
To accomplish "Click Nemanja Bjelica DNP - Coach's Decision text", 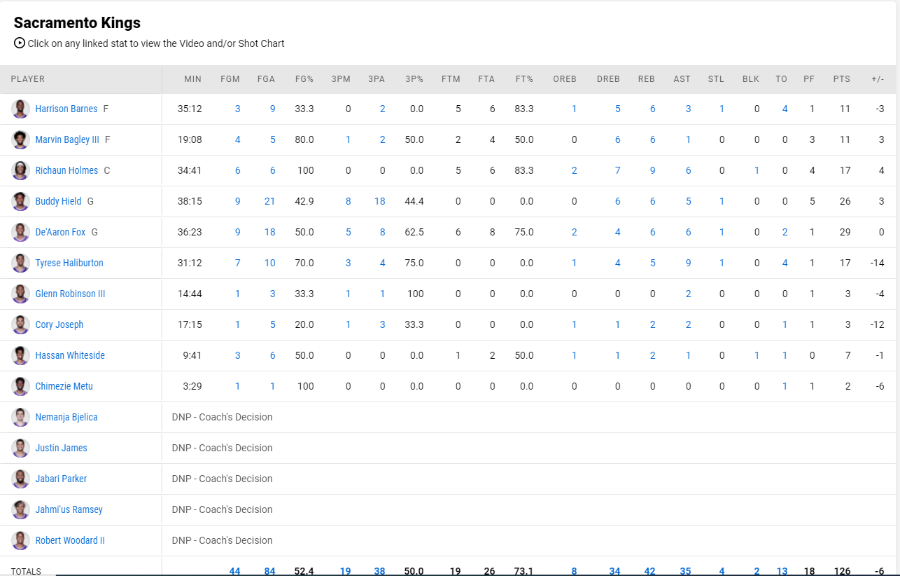I will [222, 417].
